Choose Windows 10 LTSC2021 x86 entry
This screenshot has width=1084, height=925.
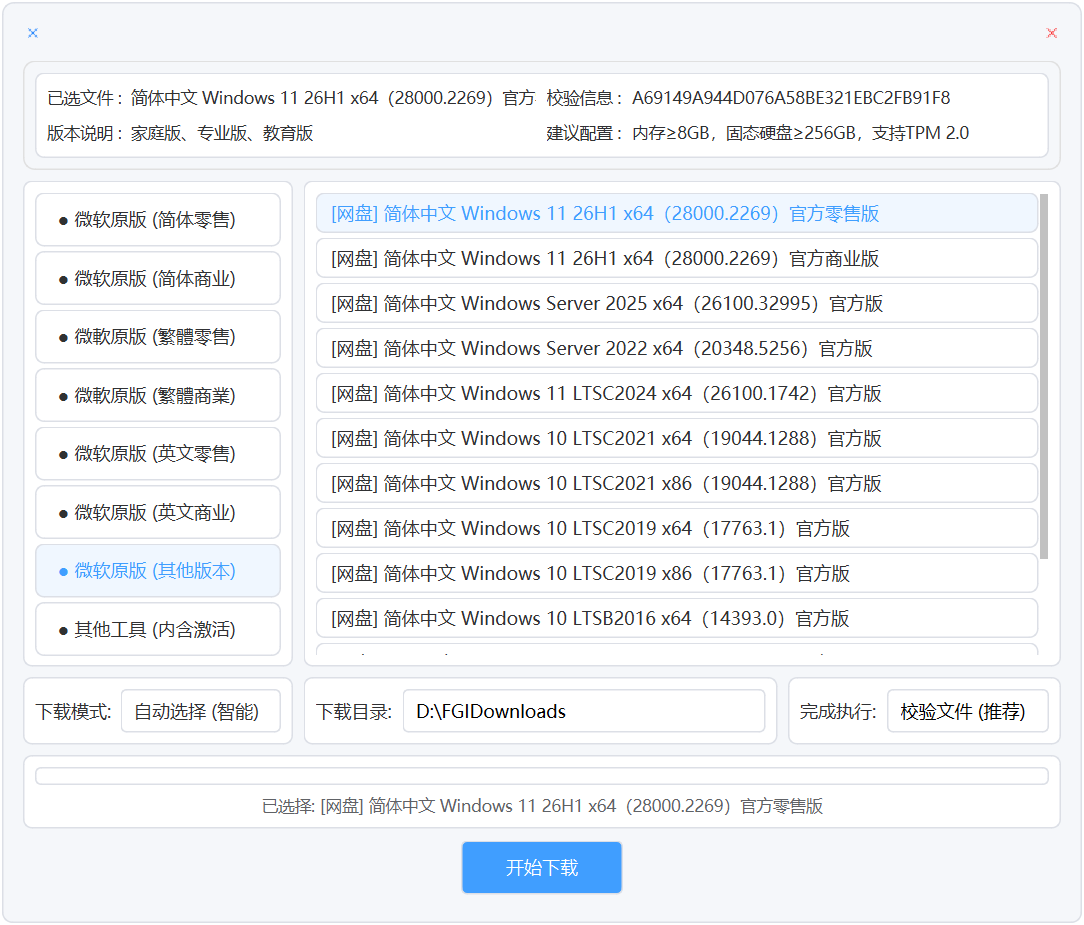pyautogui.click(x=677, y=483)
